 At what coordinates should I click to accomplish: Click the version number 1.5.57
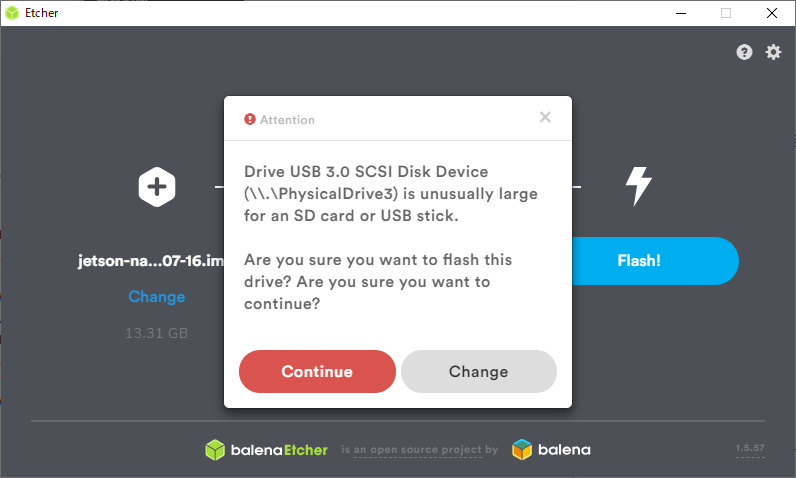[750, 448]
